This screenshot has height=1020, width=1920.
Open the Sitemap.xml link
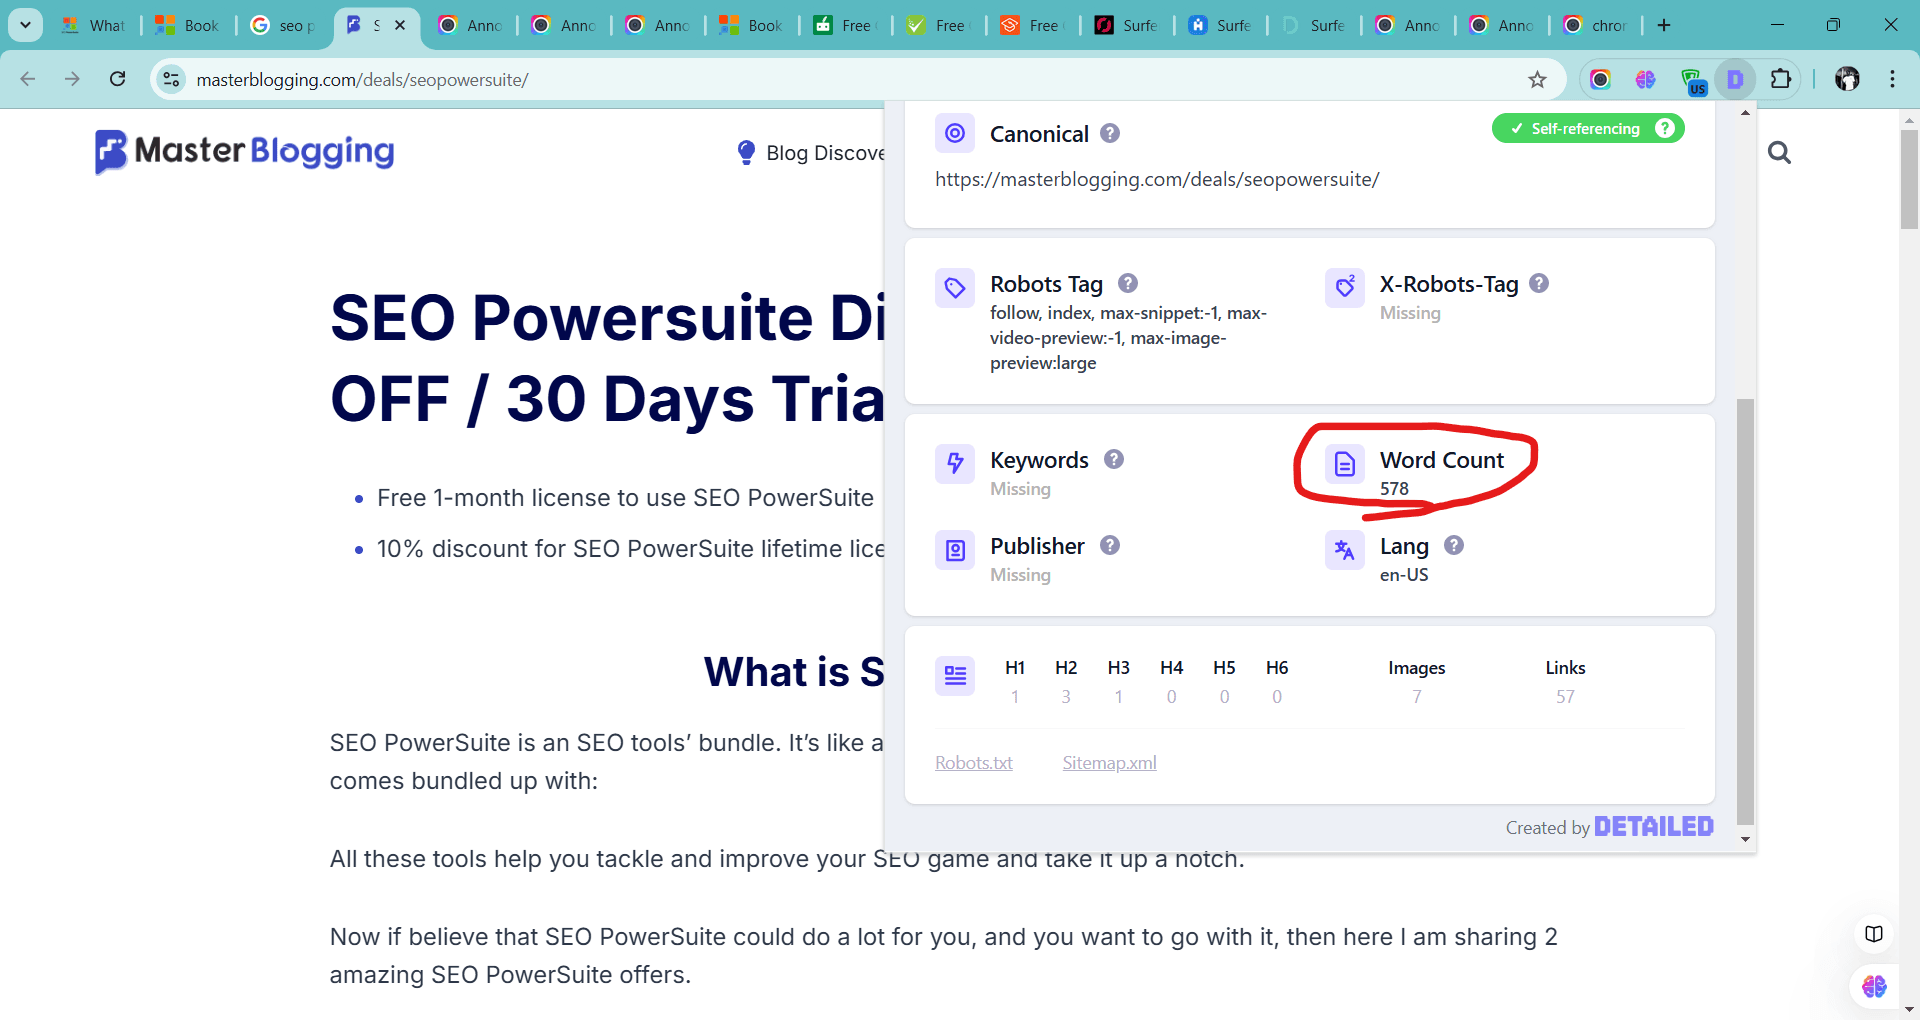[x=1109, y=763]
